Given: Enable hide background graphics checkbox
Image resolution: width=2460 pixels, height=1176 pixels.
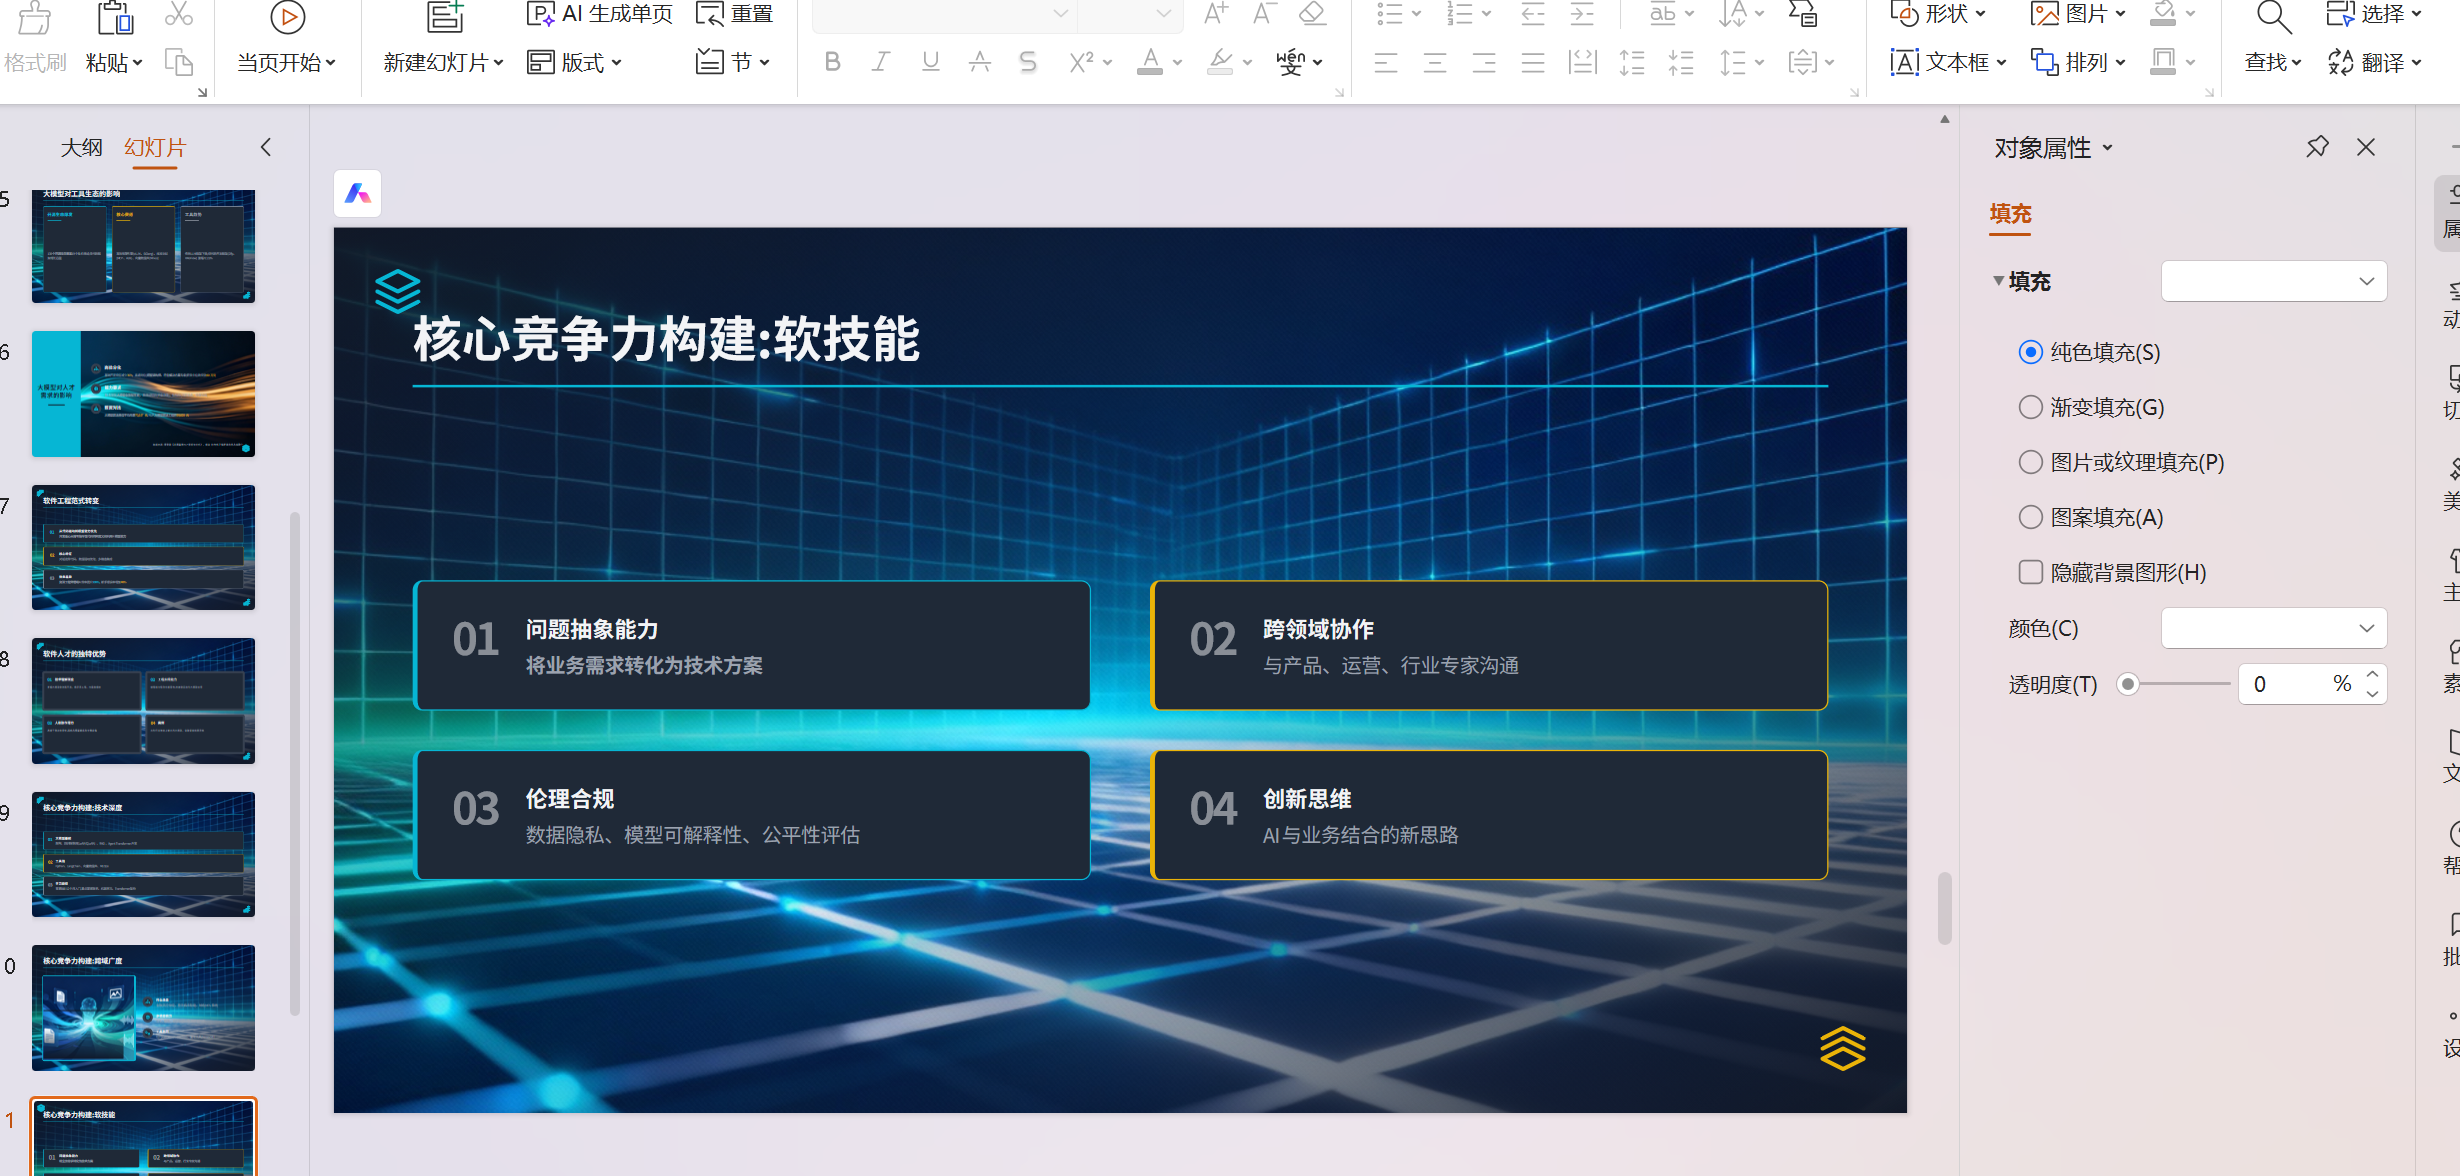Looking at the screenshot, I should (x=2030, y=572).
